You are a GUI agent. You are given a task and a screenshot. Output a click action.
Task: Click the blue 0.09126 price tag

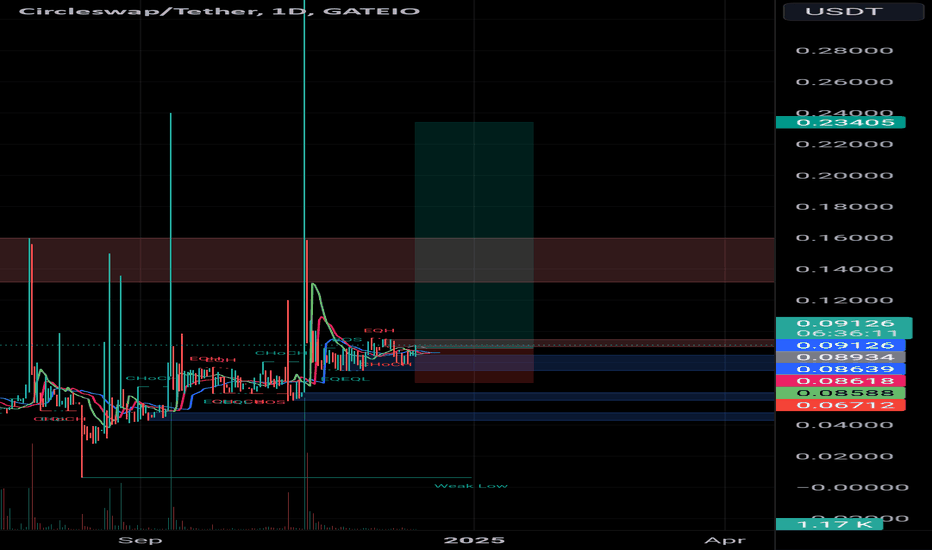840,345
